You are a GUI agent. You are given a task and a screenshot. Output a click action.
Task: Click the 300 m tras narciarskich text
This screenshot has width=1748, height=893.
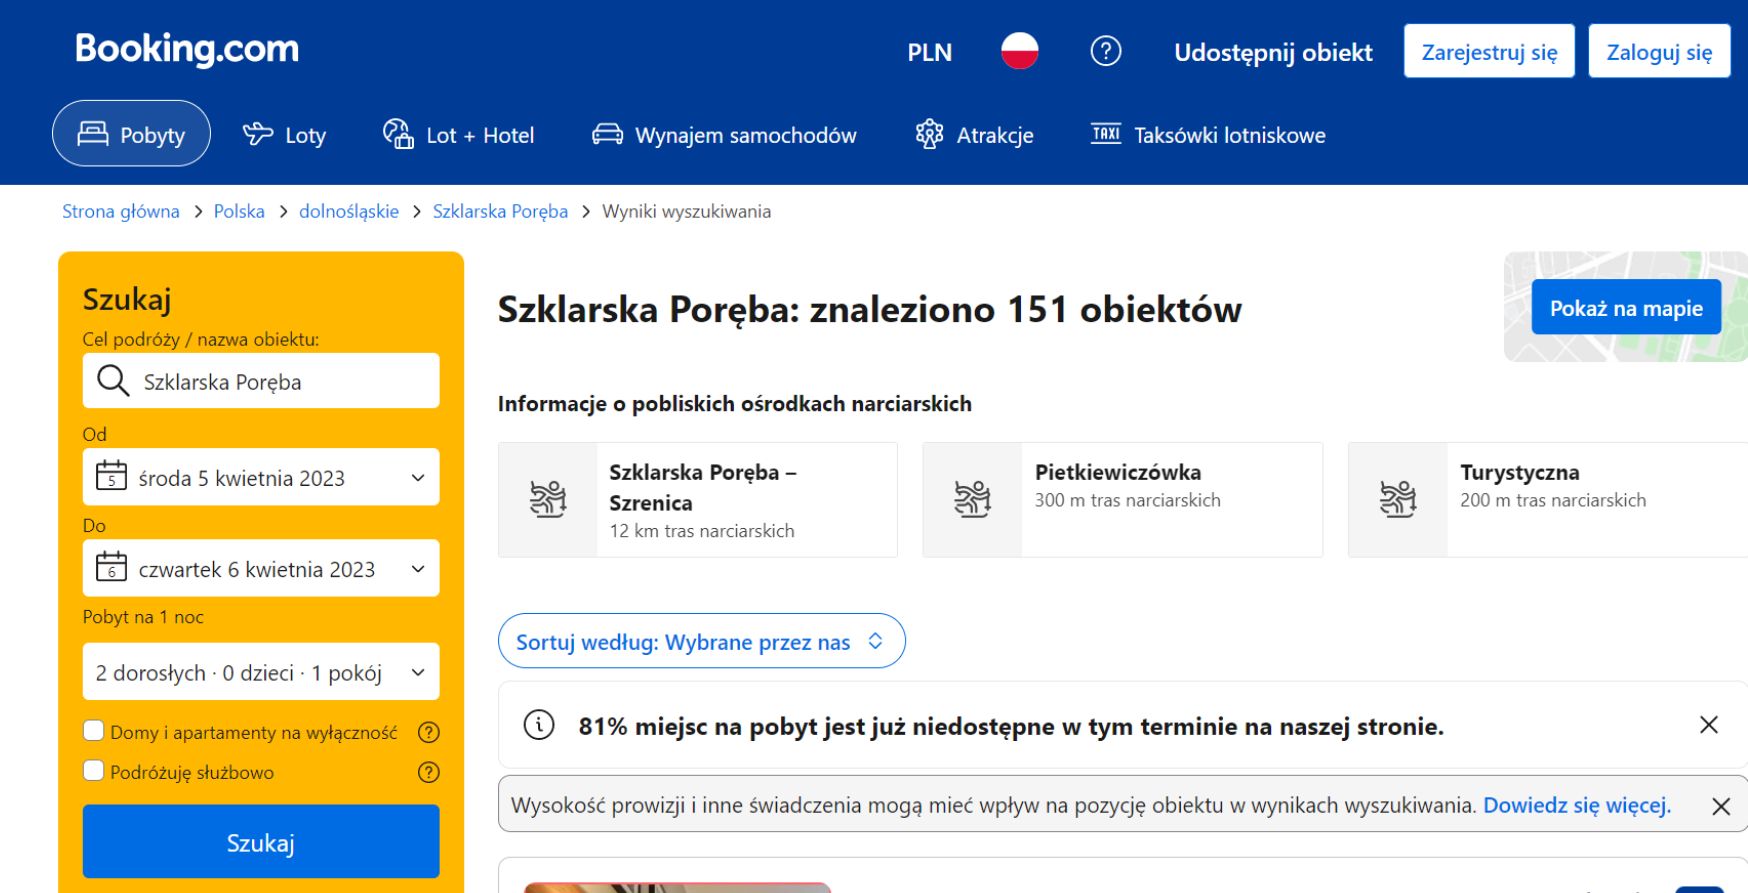pyautogui.click(x=1128, y=500)
